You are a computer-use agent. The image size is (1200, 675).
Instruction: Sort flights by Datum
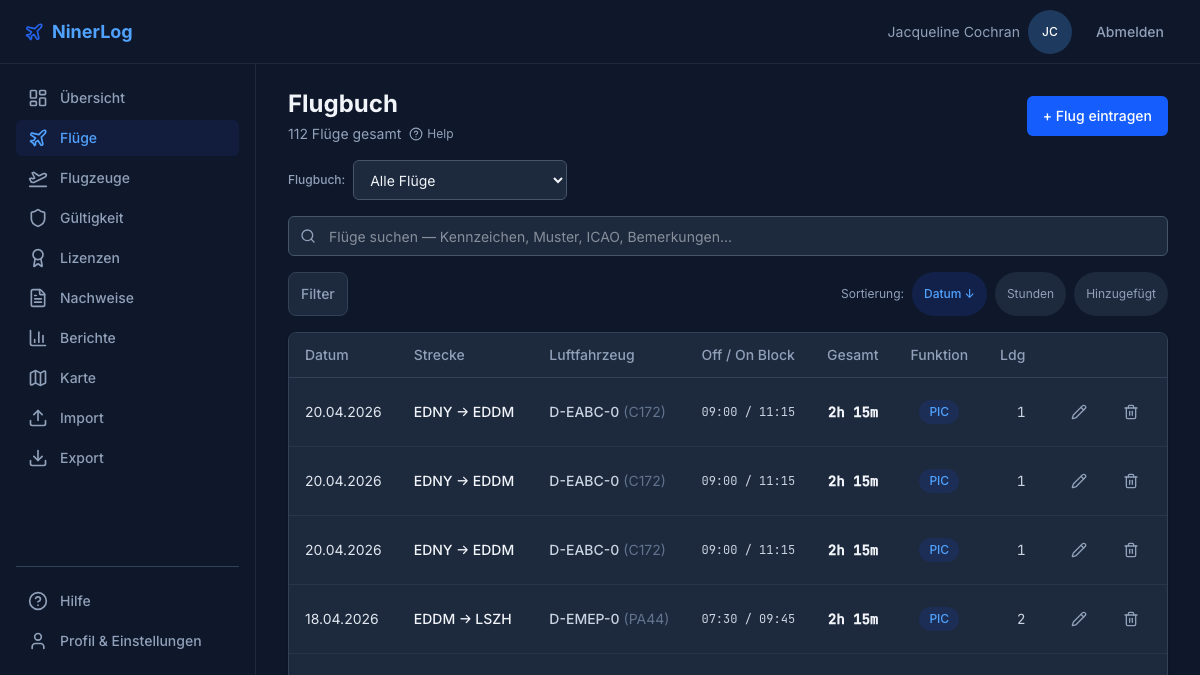coord(949,294)
